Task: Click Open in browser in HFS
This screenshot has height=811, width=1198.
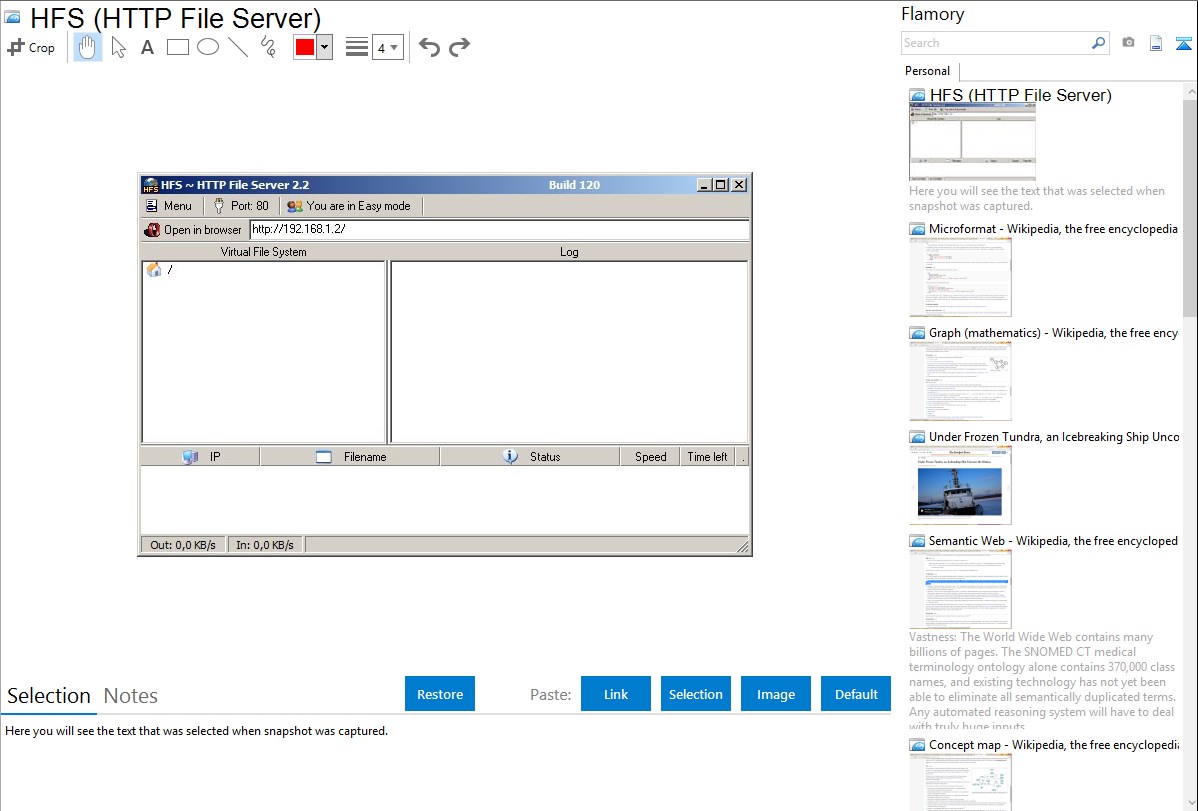Action: [193, 229]
